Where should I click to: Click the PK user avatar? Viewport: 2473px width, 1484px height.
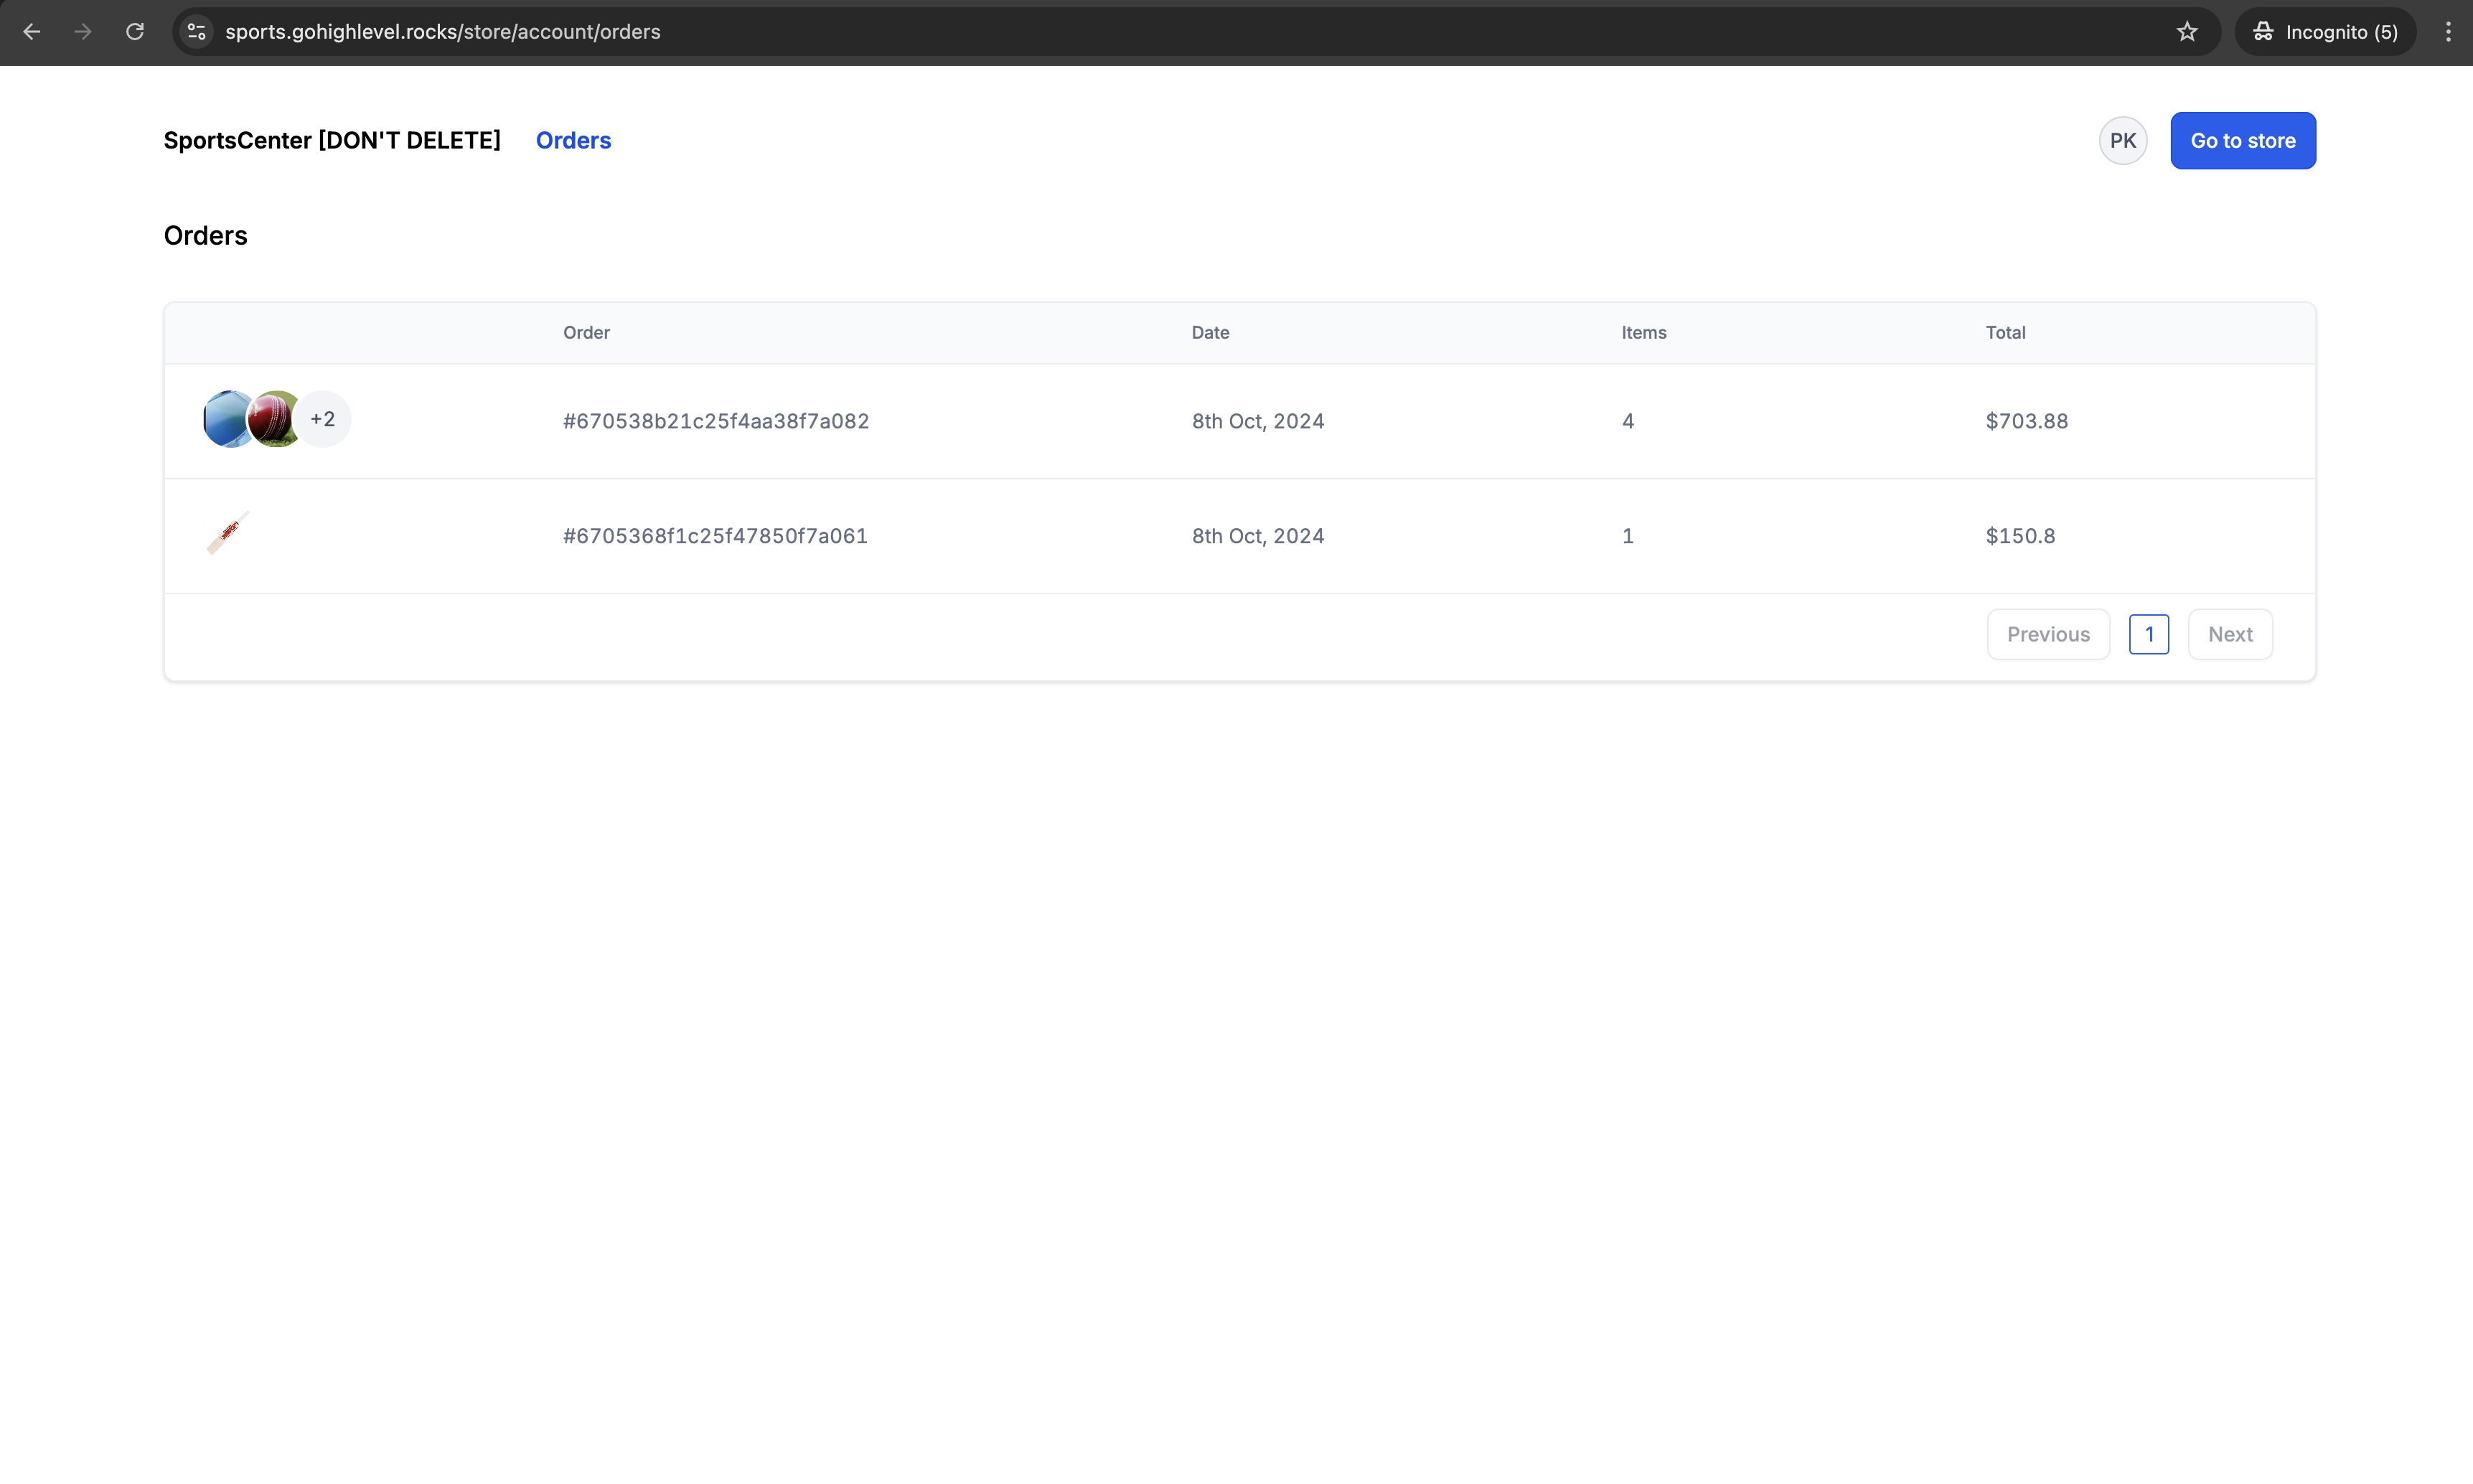(x=2122, y=141)
